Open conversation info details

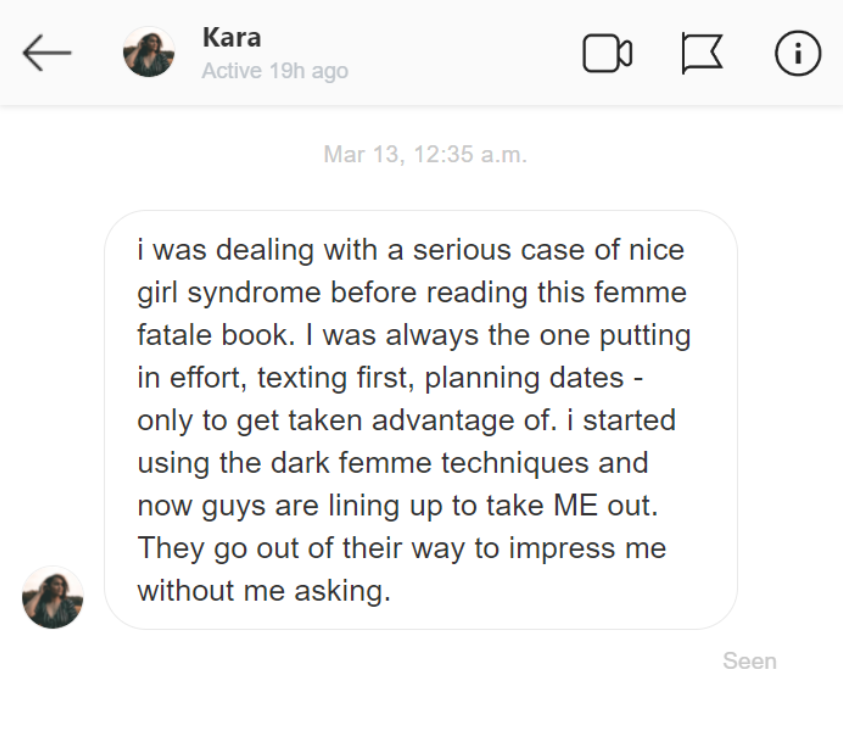coord(797,53)
